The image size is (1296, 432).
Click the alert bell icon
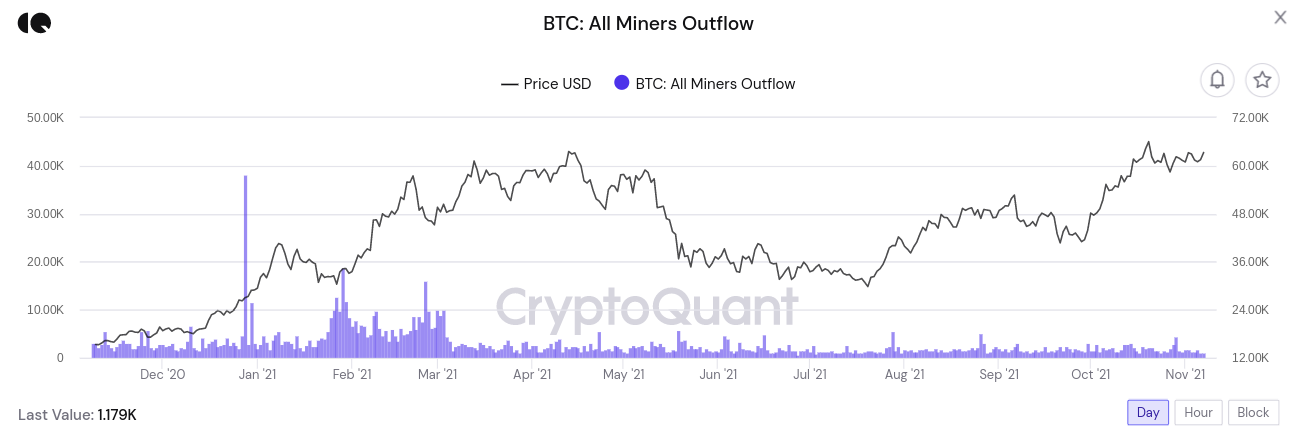(1217, 80)
